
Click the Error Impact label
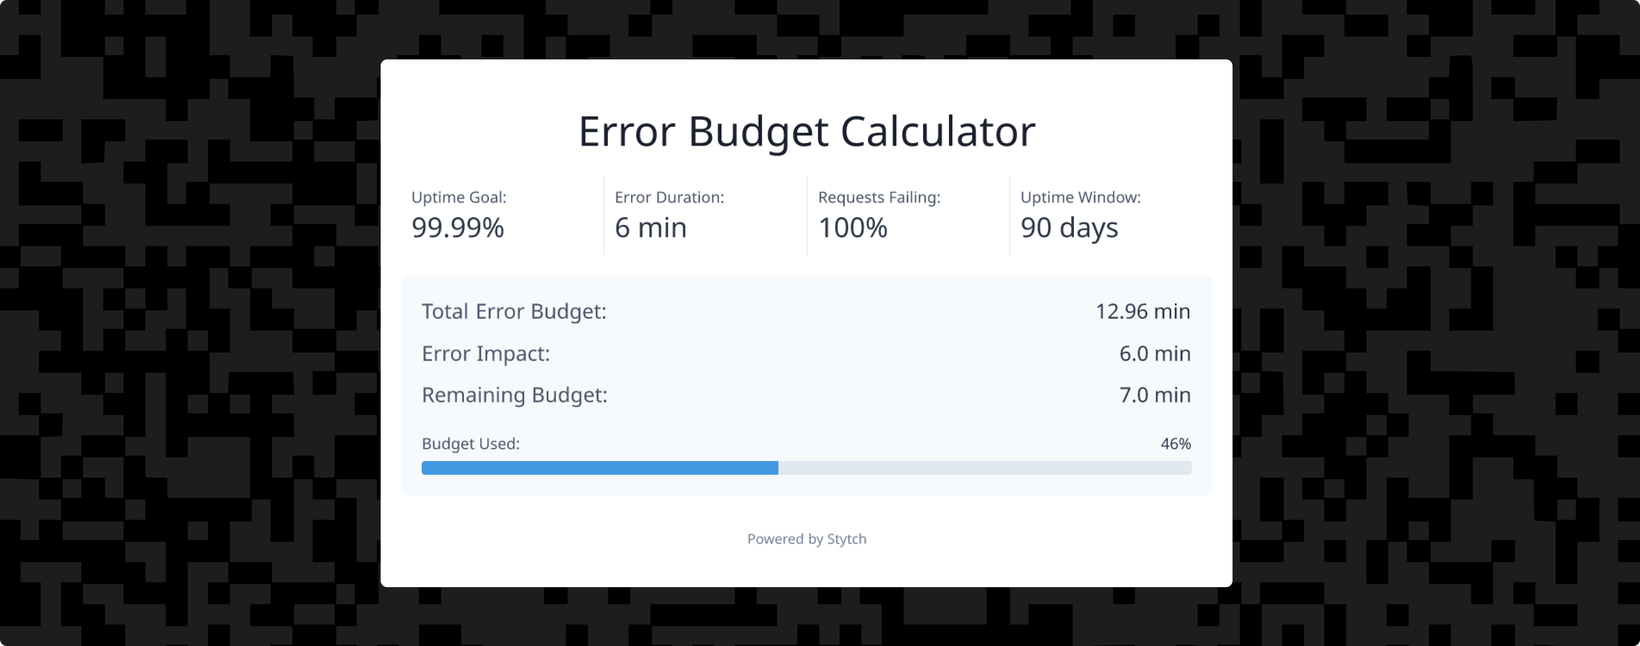point(486,354)
